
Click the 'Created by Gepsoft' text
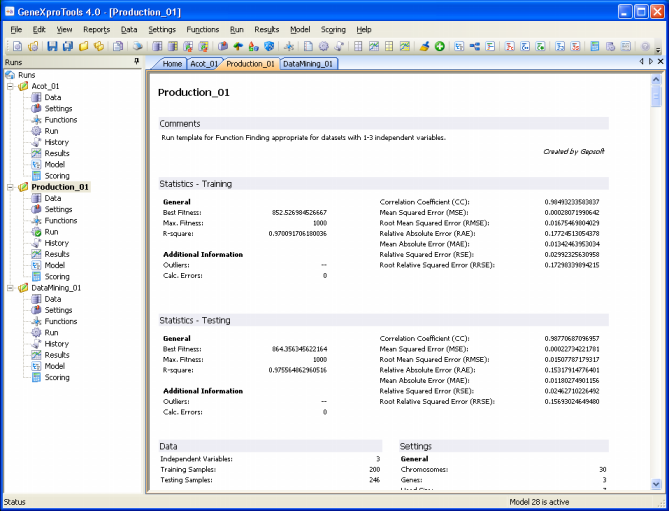click(x=574, y=151)
